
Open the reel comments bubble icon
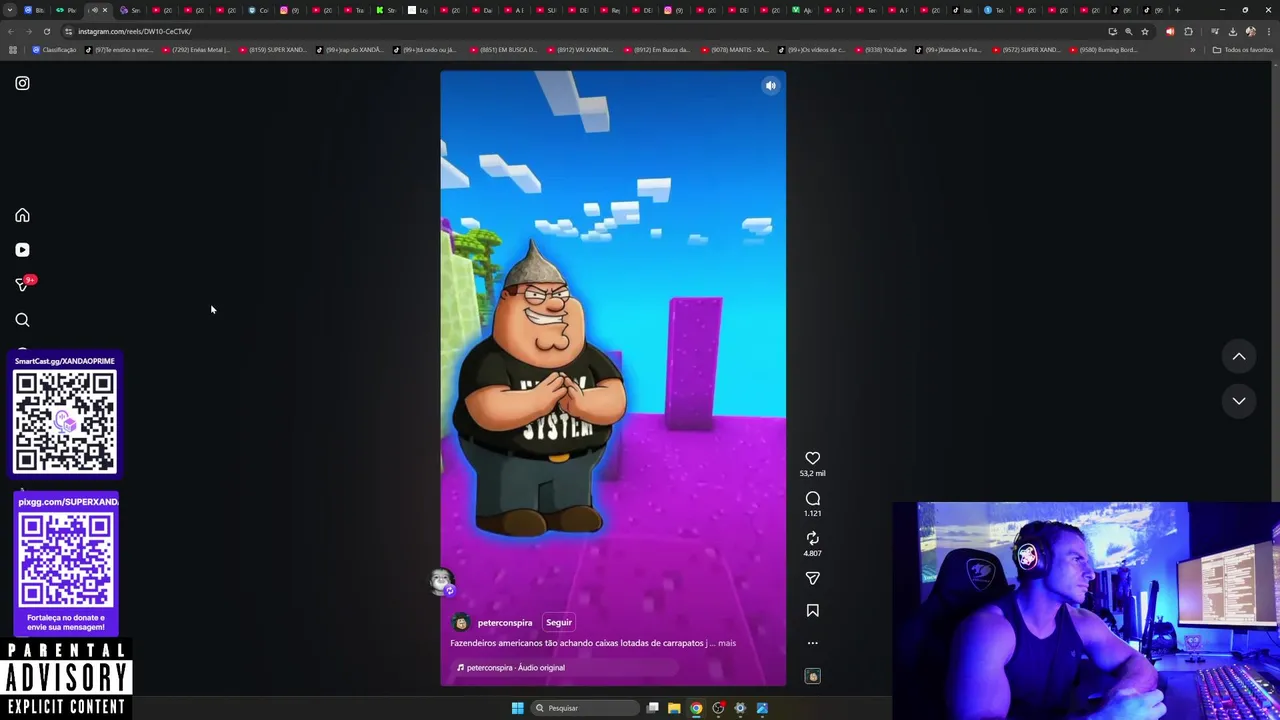812,498
